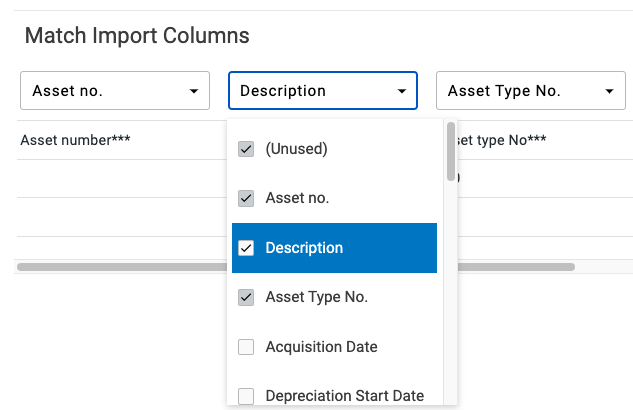Choose Asset no. from the dropdown list
Screen dimensions: 633x410
click(x=297, y=198)
